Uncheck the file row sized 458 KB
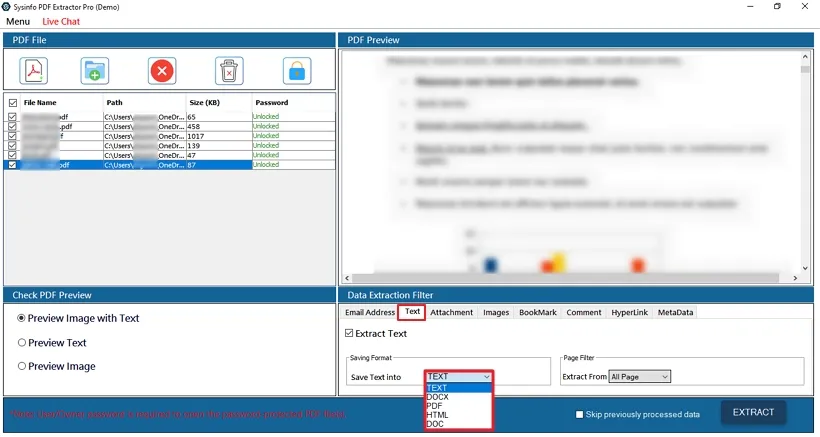820x437 pixels. coord(13,126)
